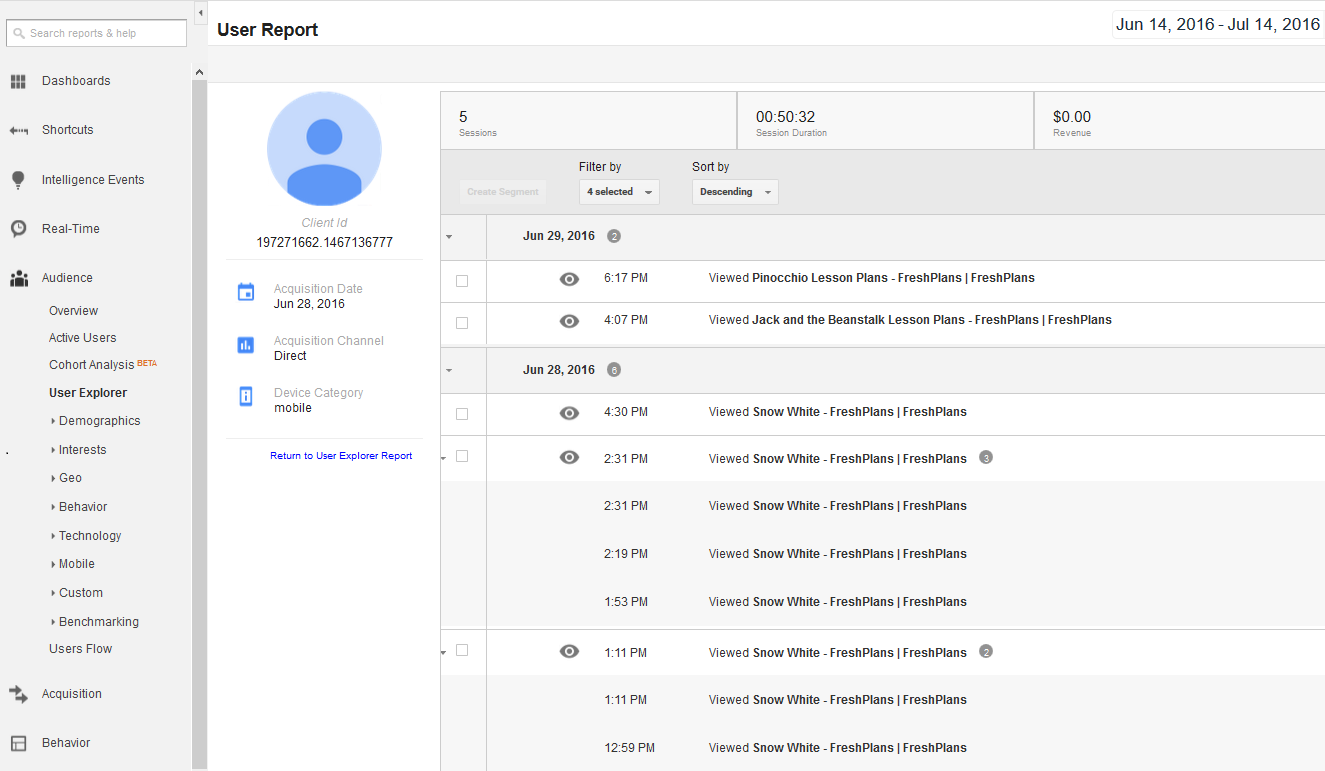Click the Pinocchio Lesson Plans page title
The height and width of the screenshot is (771, 1325).
[893, 278]
